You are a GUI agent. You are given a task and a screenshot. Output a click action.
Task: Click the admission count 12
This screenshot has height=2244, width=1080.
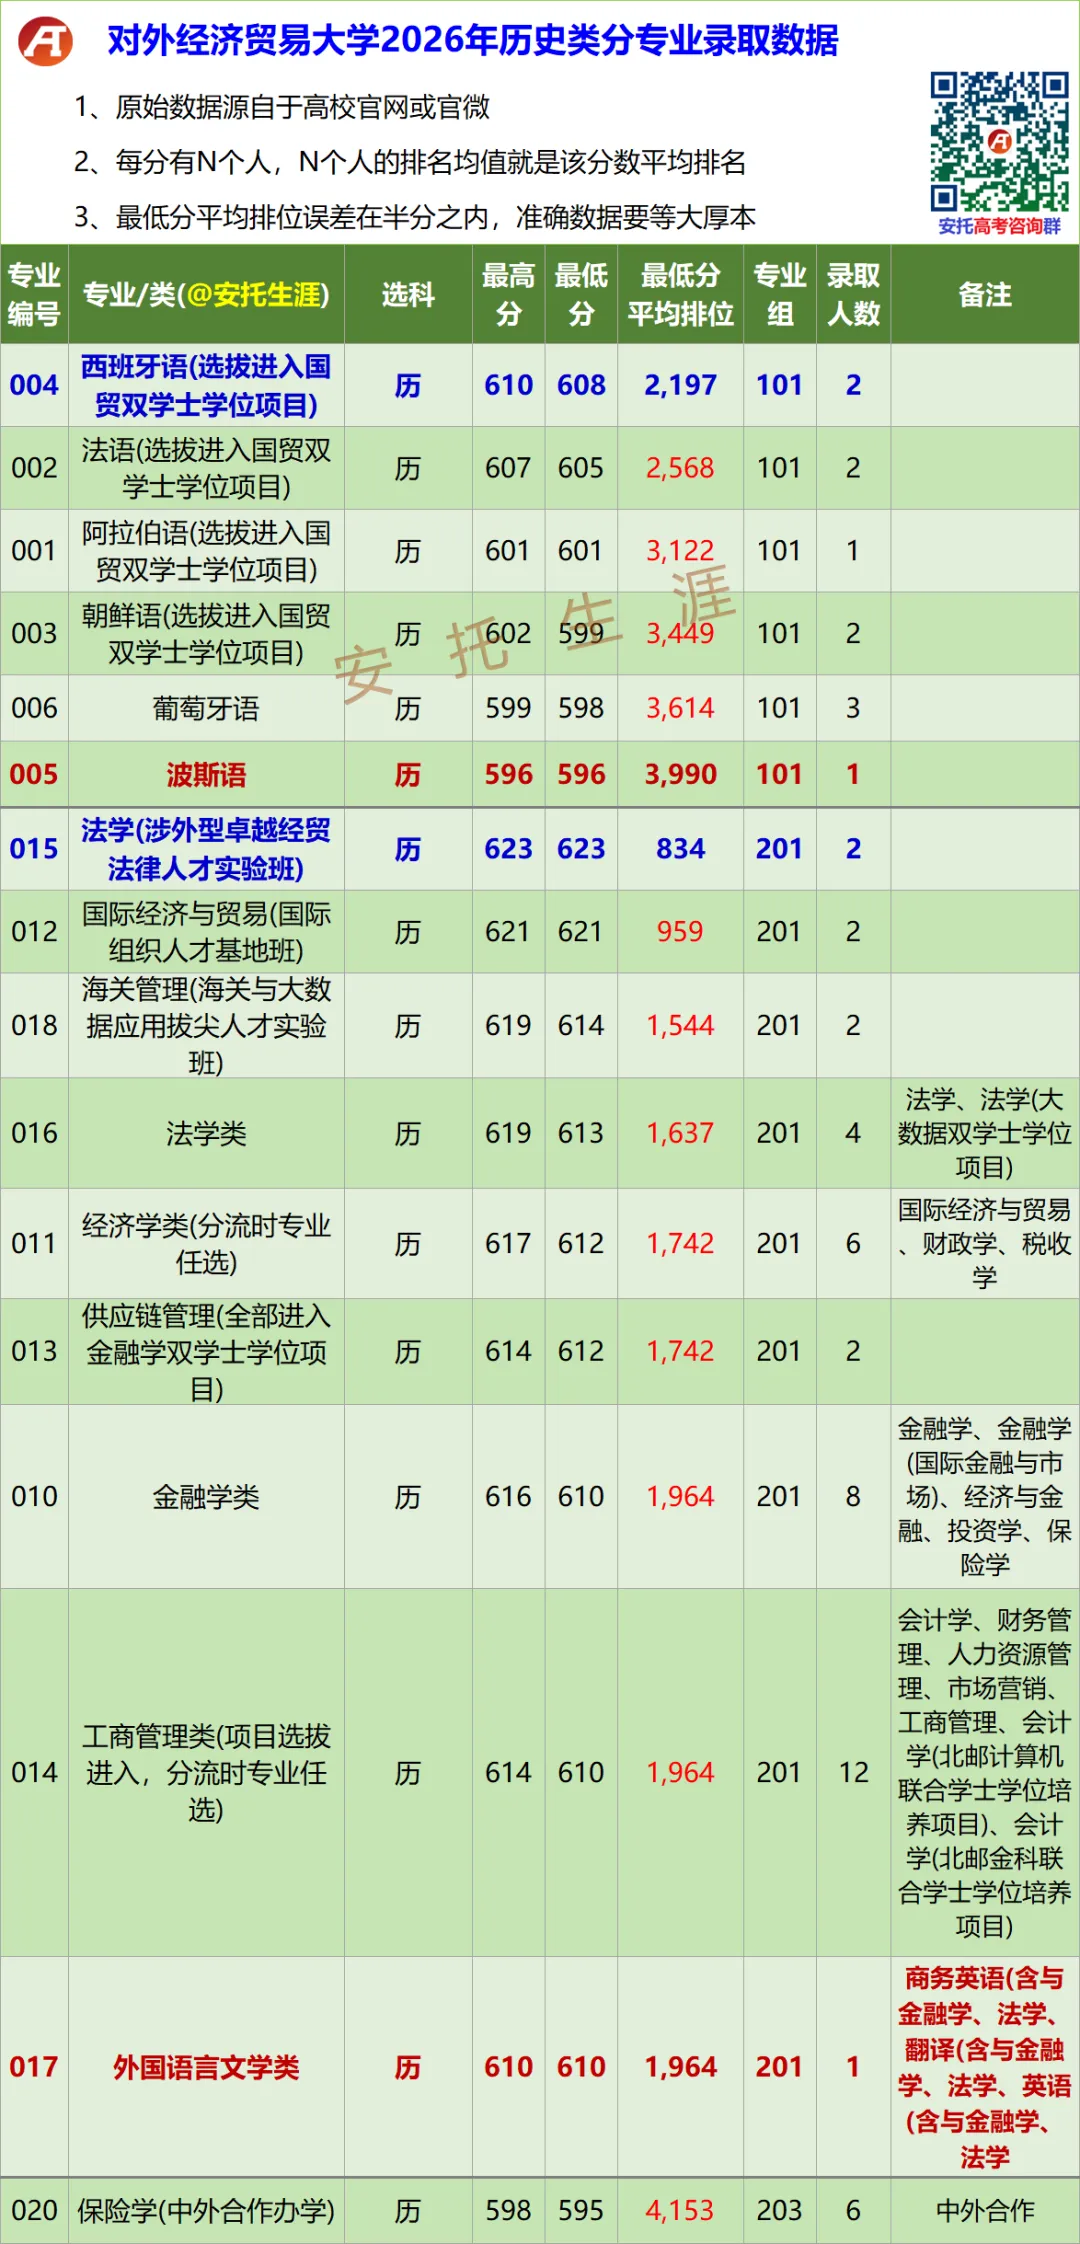(853, 1773)
